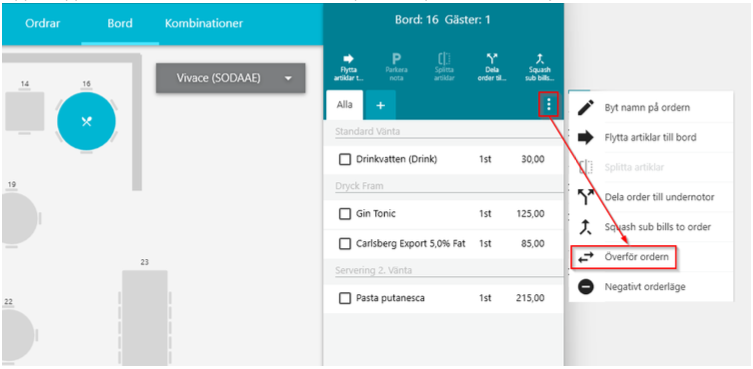Screen dimensions: 753x369
Task: Select table 14 on floor plan
Action: pyautogui.click(x=24, y=111)
